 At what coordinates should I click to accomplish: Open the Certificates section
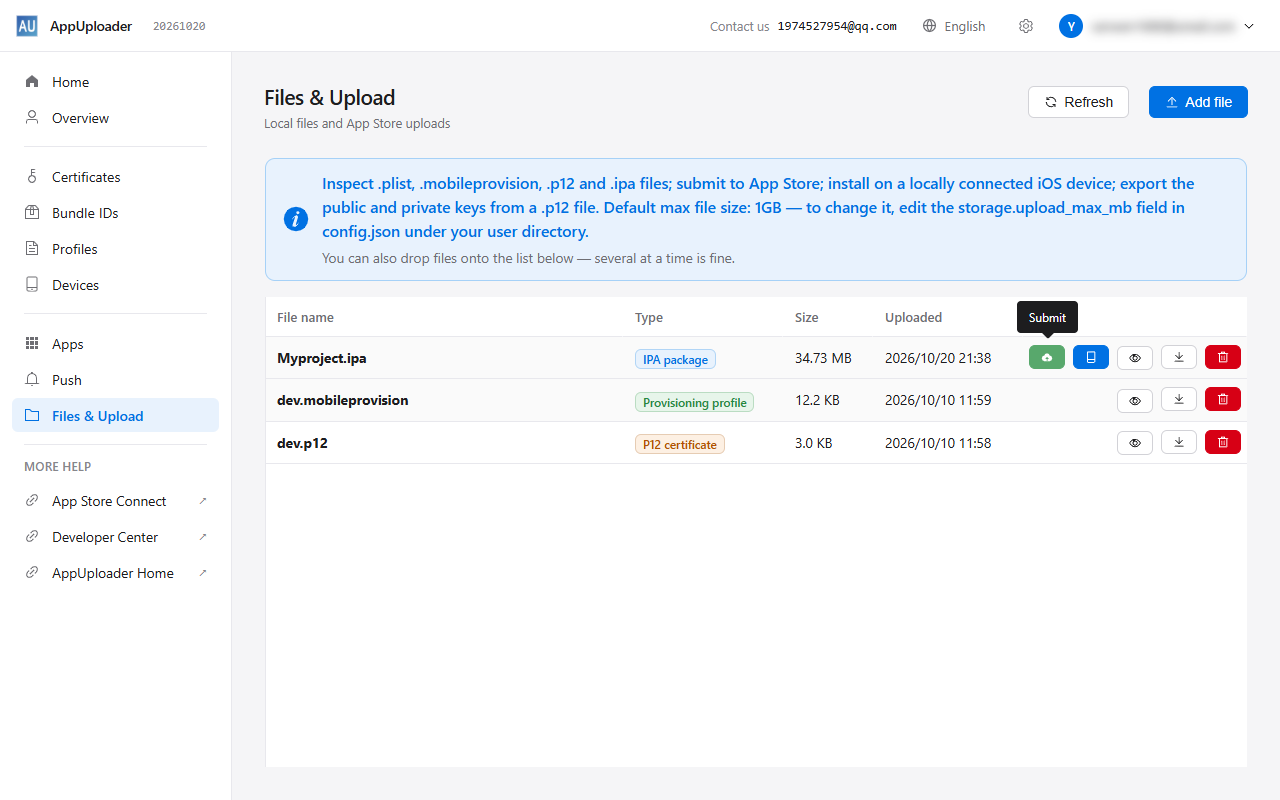click(x=115, y=177)
